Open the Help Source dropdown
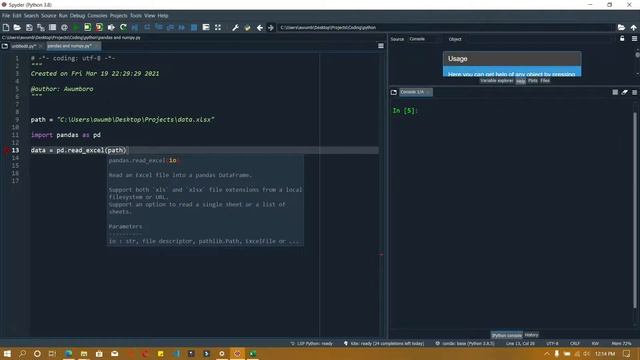Image resolution: width=640 pixels, height=360 pixels. (424, 39)
